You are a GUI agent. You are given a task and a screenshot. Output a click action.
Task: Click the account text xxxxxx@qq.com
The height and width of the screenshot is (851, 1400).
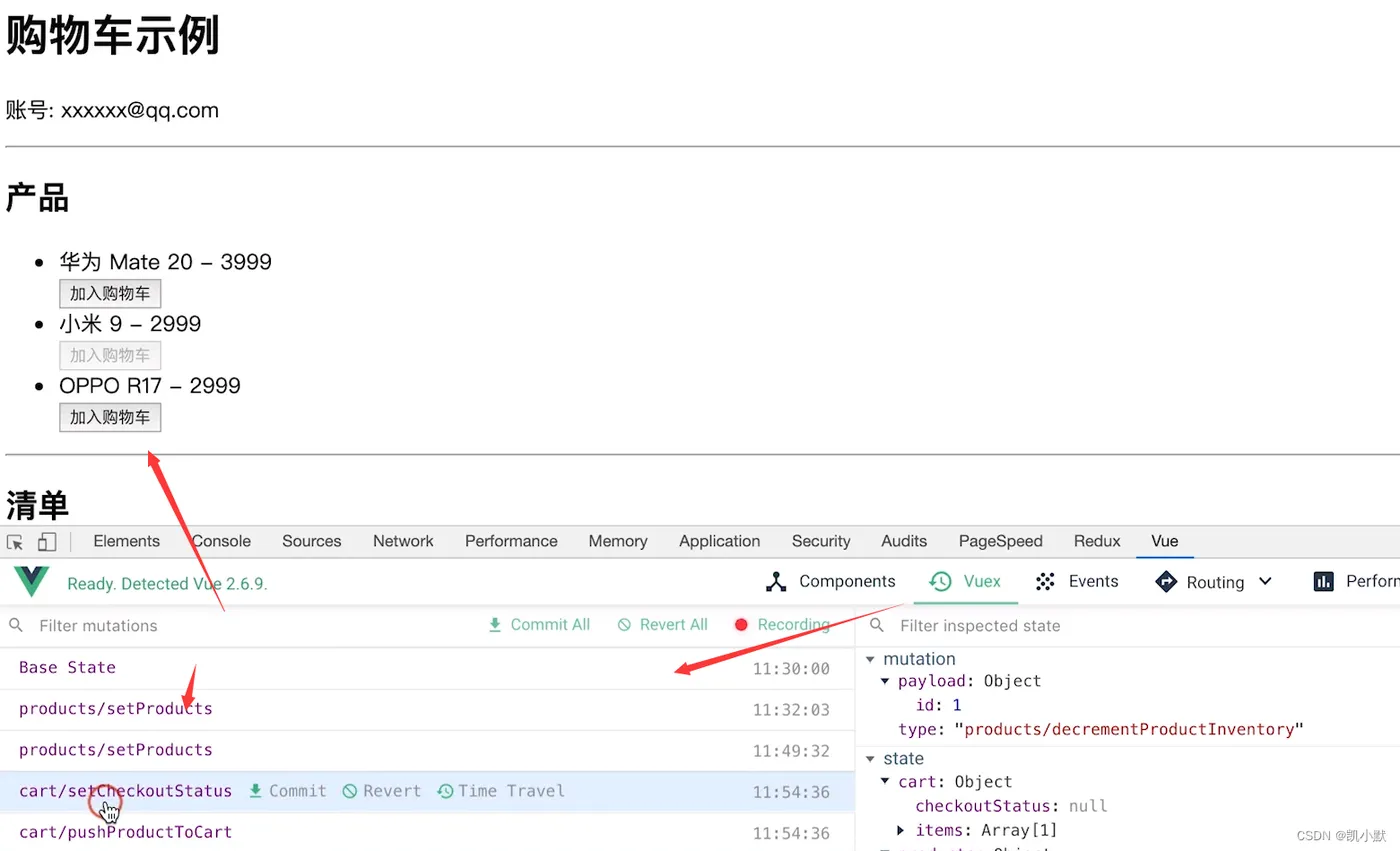[x=140, y=110]
